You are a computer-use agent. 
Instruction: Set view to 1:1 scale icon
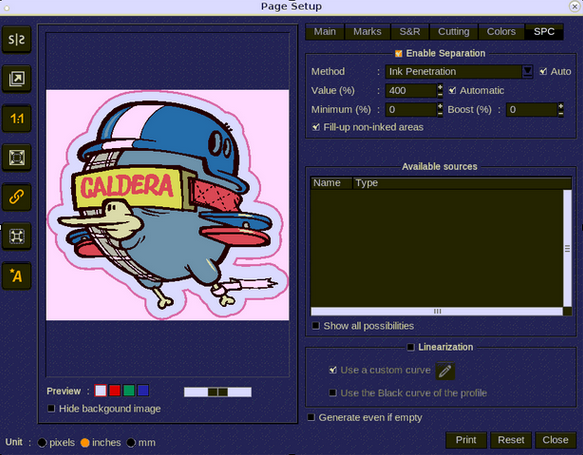[16, 118]
